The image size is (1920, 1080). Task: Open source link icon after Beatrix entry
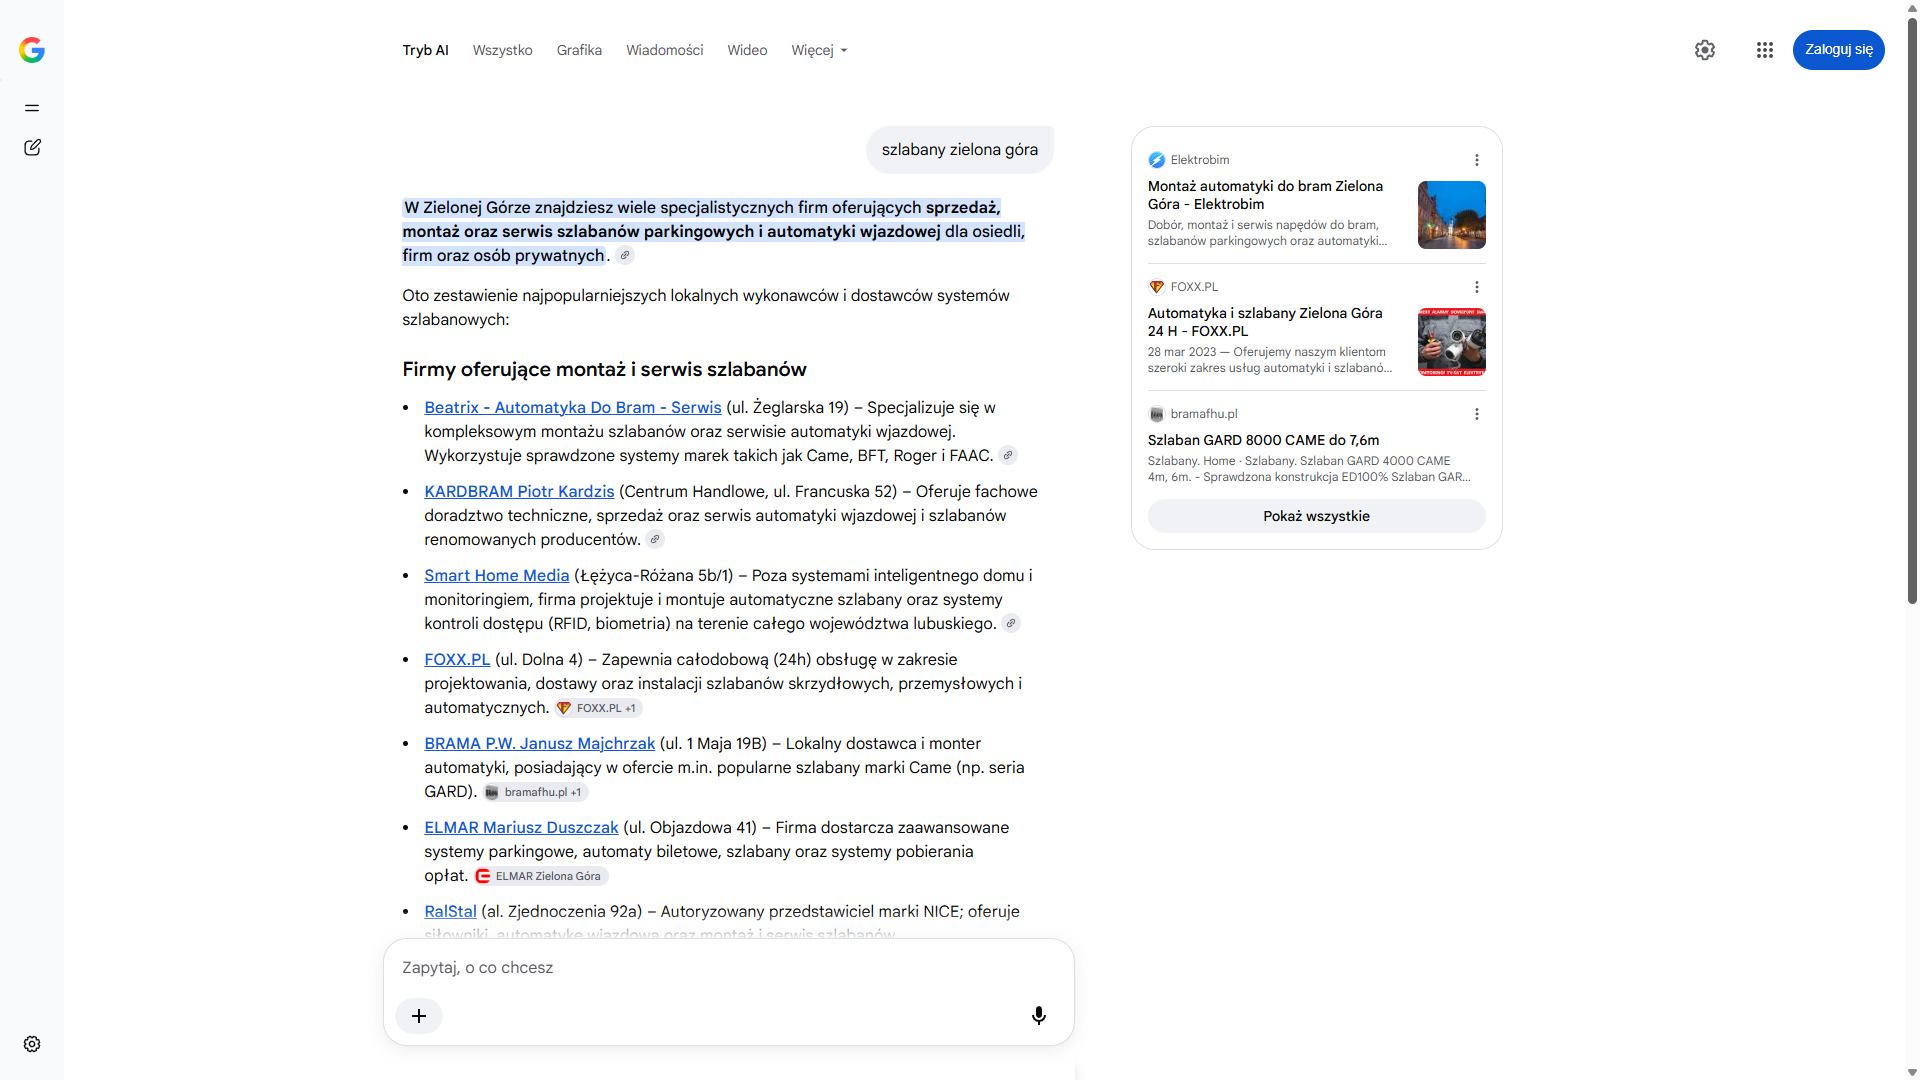click(1008, 456)
